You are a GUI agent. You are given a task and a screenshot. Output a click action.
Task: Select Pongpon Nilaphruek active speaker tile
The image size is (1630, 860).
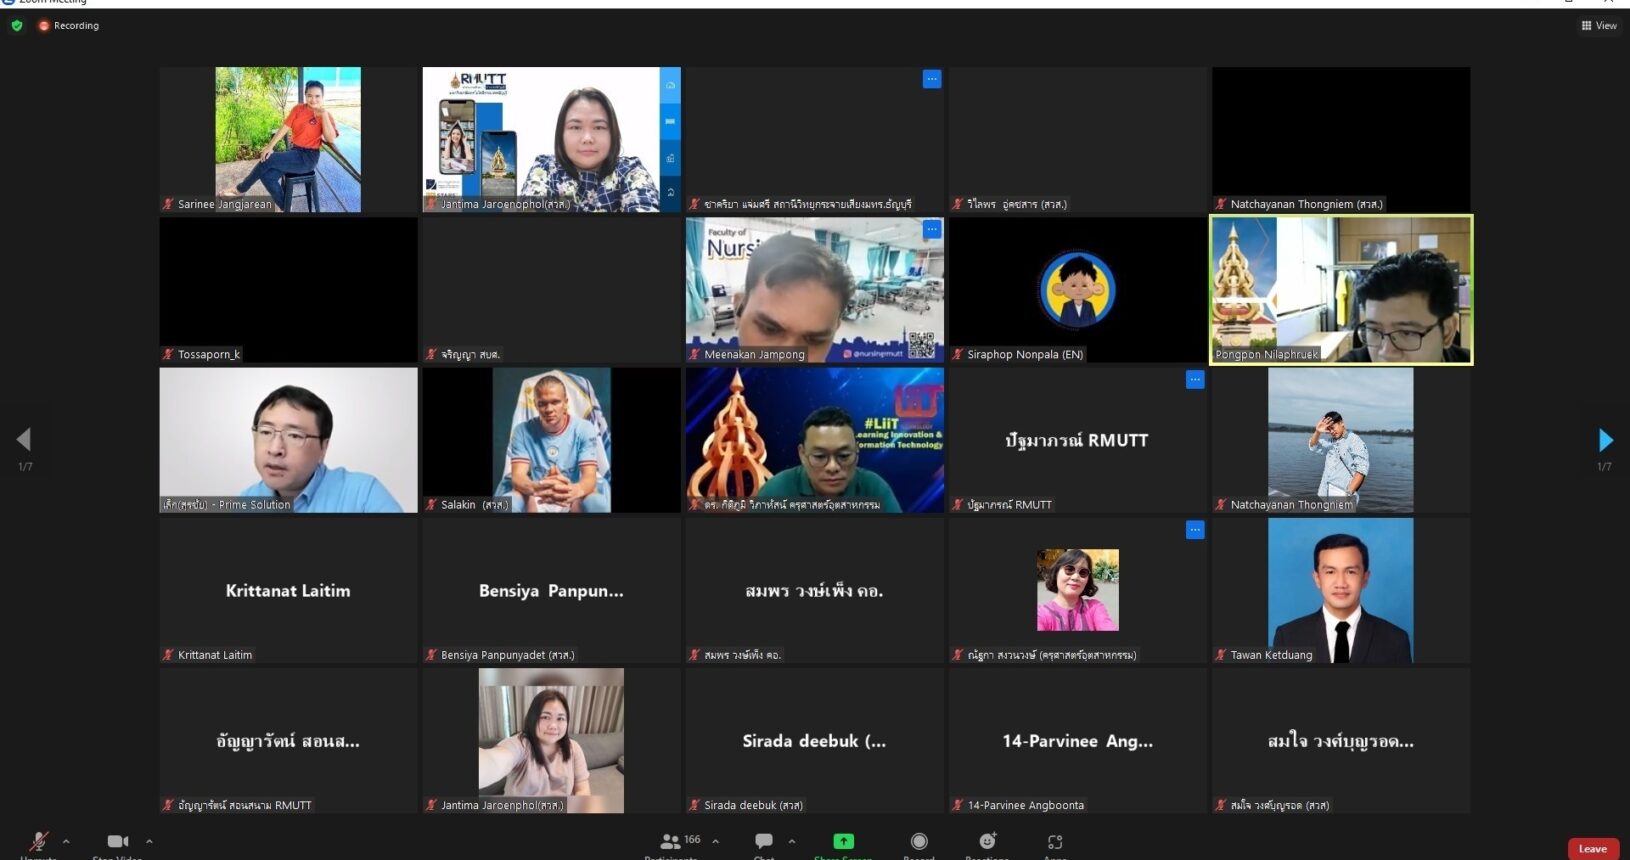point(1341,290)
